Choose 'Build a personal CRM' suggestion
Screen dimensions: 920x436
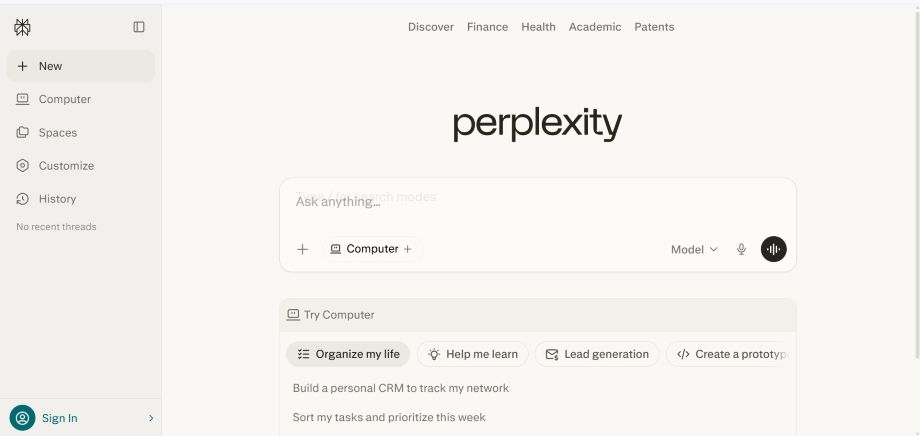tap(400, 388)
